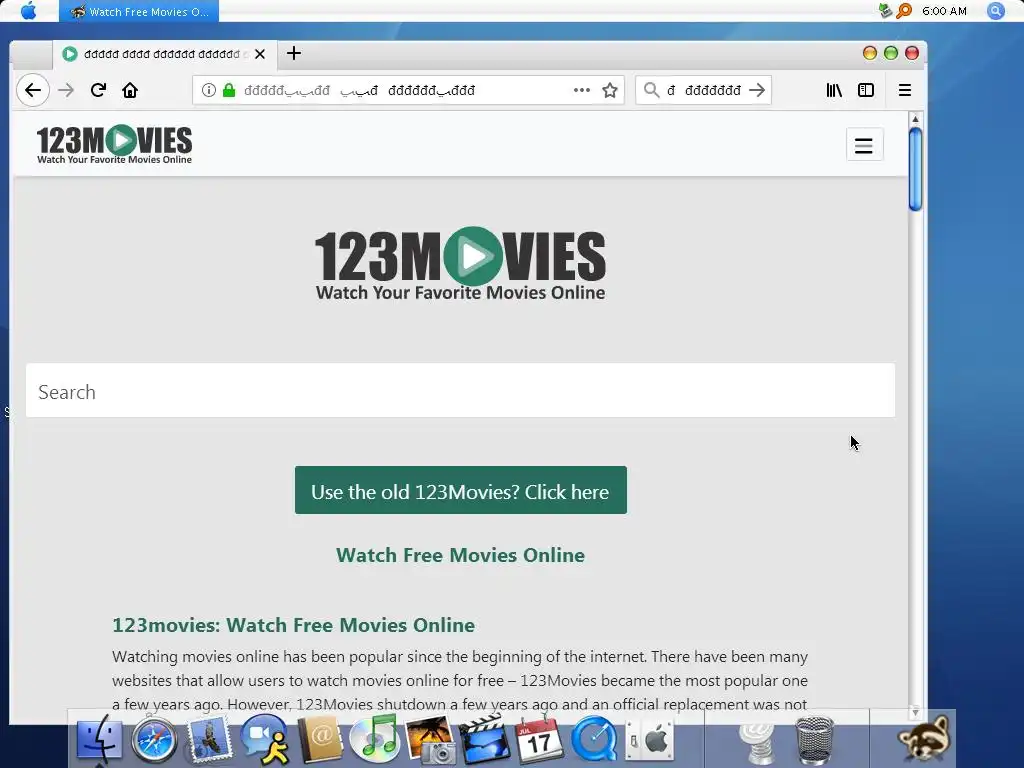Open a new tab with plus button
This screenshot has width=1024, height=768.
pyautogui.click(x=294, y=54)
